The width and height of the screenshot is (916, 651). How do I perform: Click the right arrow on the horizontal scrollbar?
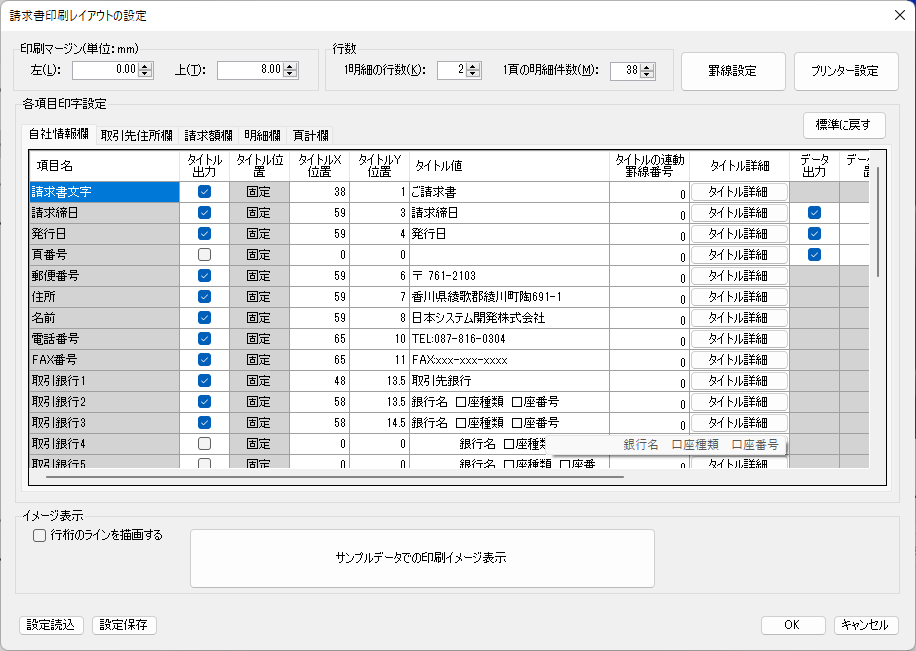pyautogui.click(x=867, y=477)
